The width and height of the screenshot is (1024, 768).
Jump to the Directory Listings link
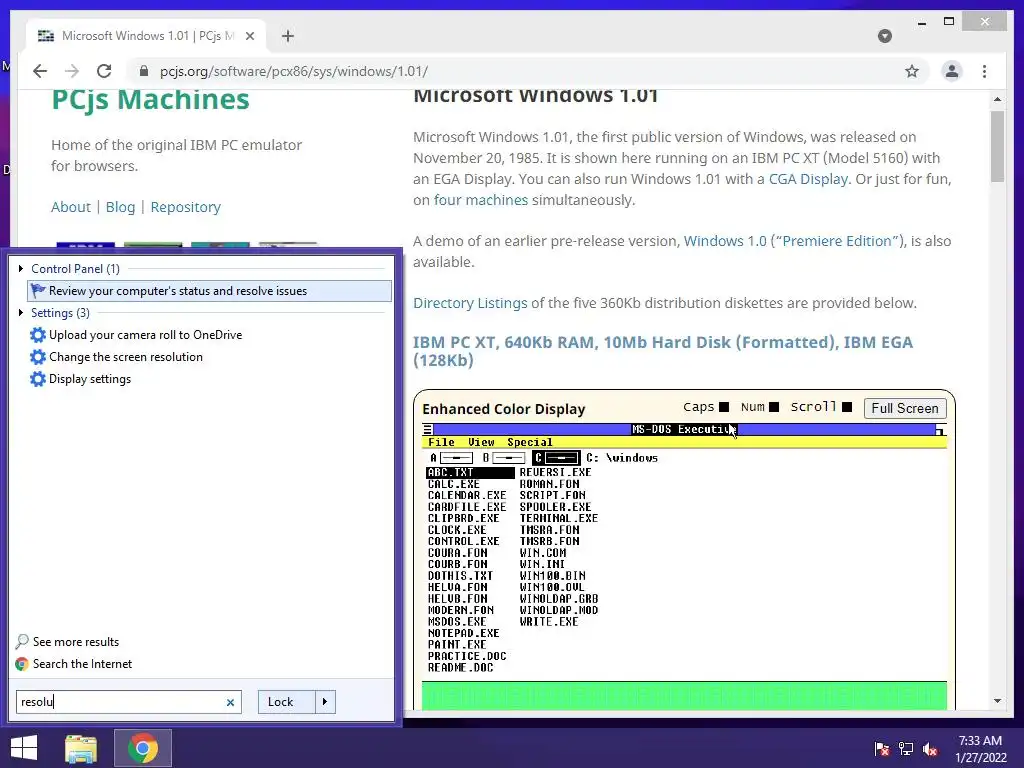470,303
